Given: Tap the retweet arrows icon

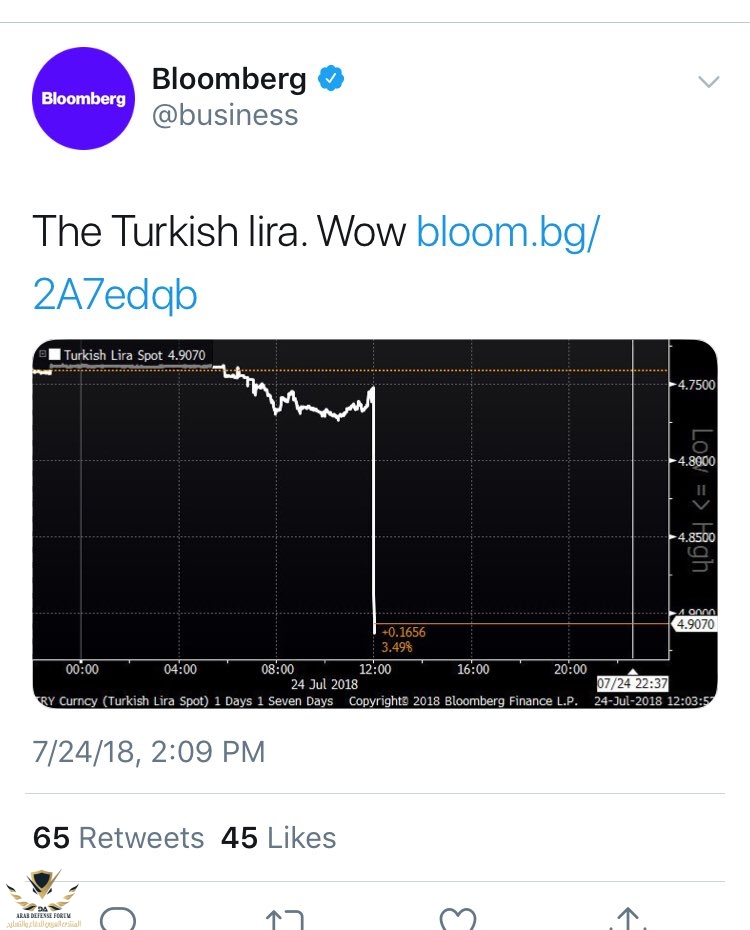Looking at the screenshot, I should tap(285, 919).
